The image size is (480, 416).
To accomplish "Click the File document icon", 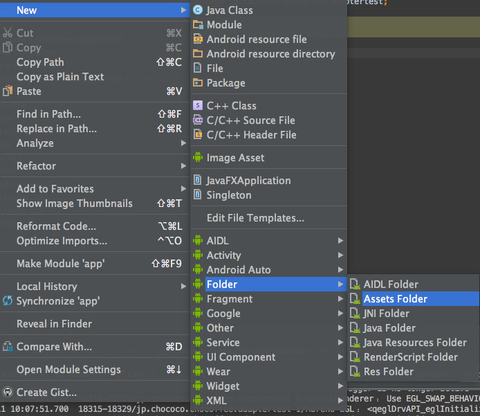I will click(197, 68).
